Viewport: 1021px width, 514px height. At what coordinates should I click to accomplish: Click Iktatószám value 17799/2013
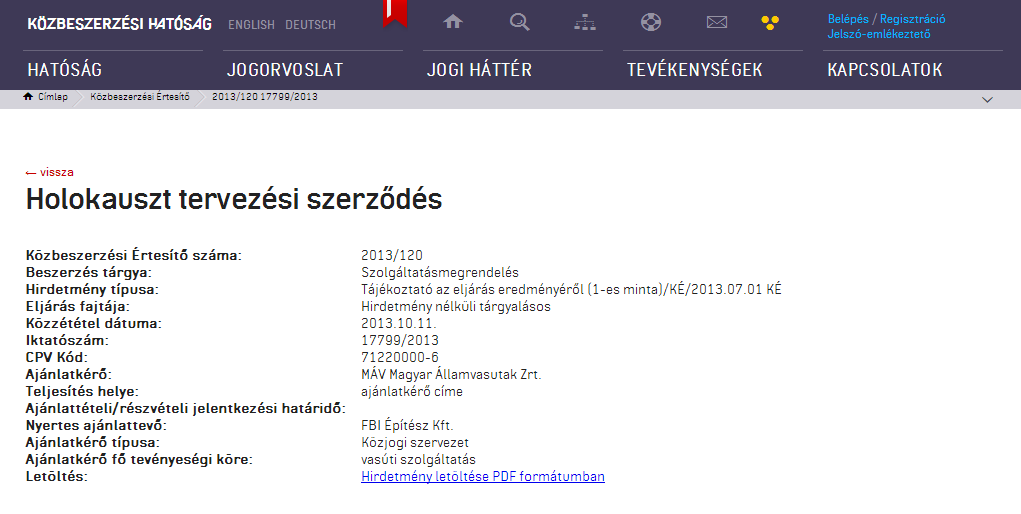click(x=400, y=340)
